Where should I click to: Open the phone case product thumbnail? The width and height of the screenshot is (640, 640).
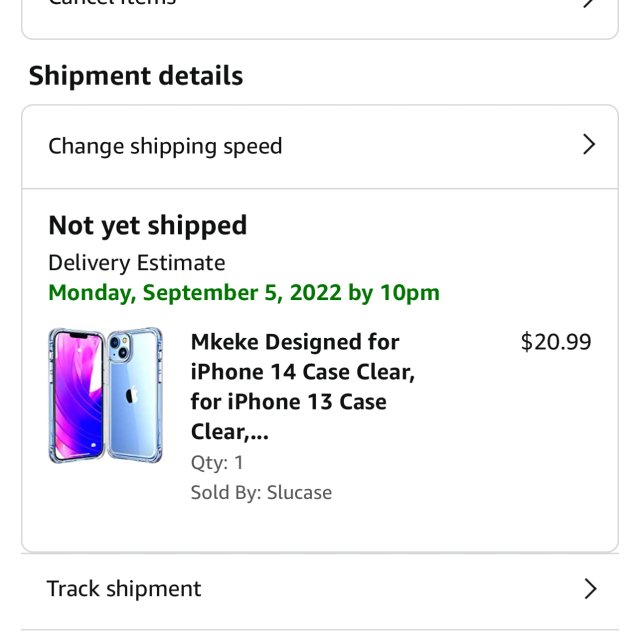coord(105,395)
